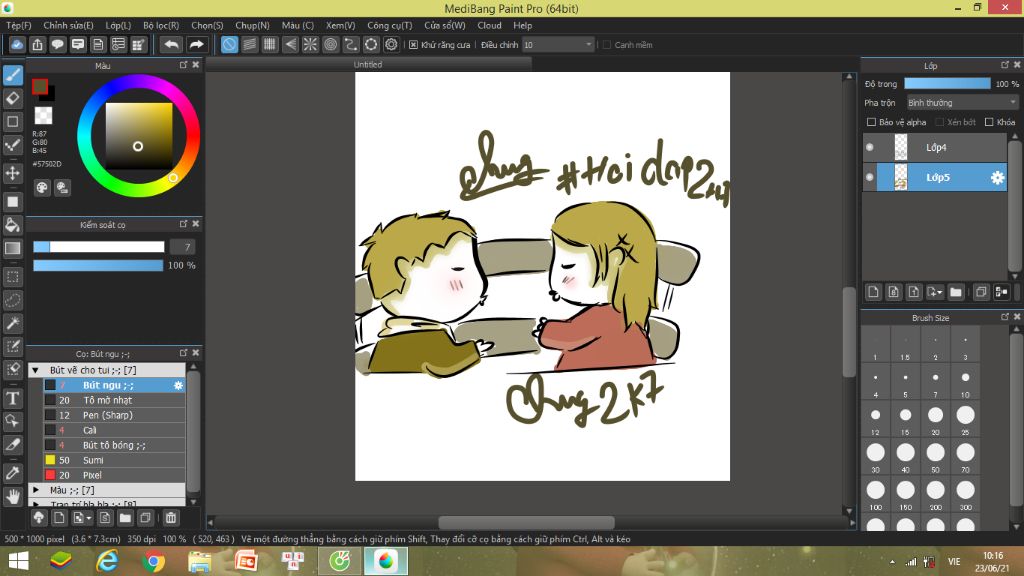Select the Pen (Sharp) brush

click(x=114, y=415)
